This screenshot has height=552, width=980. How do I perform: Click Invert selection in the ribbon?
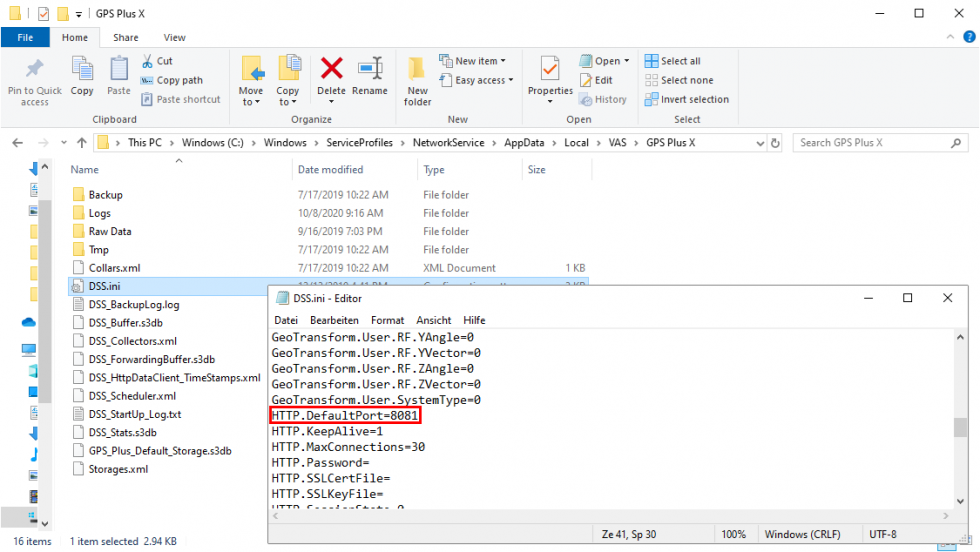[x=694, y=99]
